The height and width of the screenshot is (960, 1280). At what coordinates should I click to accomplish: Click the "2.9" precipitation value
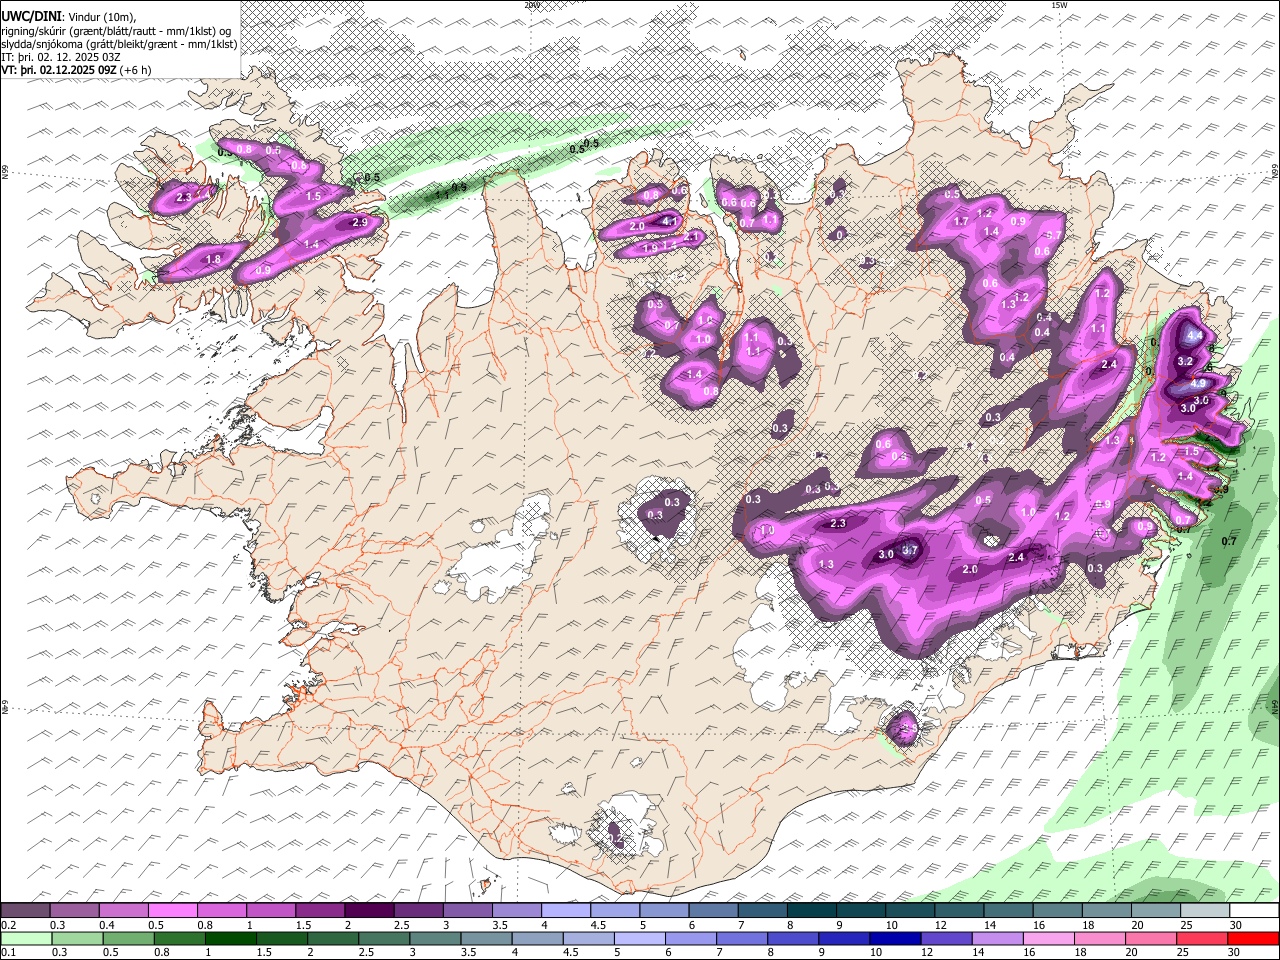coord(360,222)
